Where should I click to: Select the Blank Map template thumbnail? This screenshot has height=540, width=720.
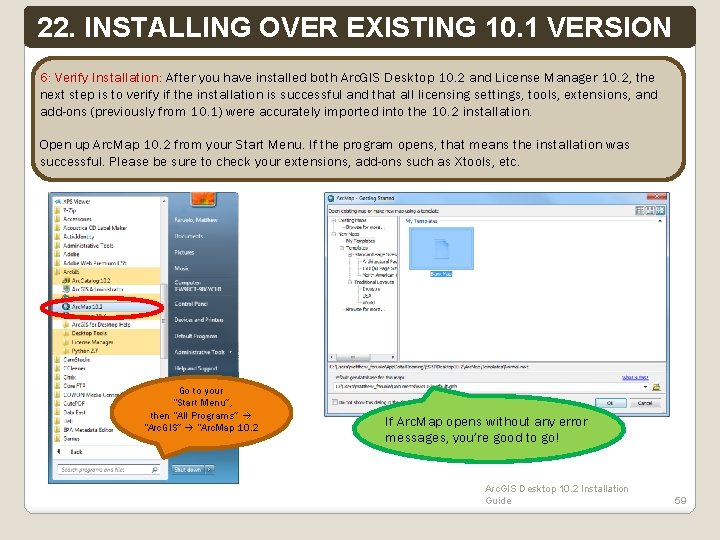441,248
